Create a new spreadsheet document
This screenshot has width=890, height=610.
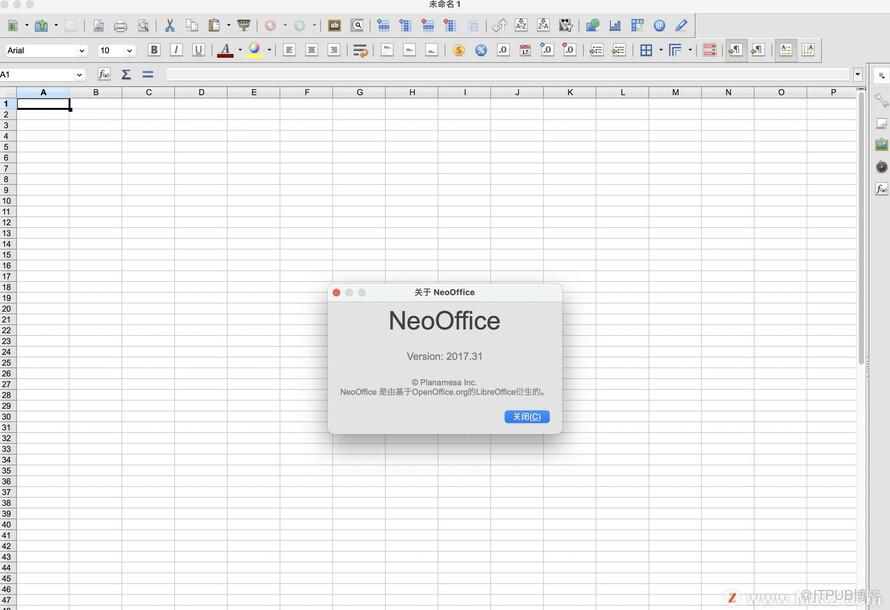(12, 26)
